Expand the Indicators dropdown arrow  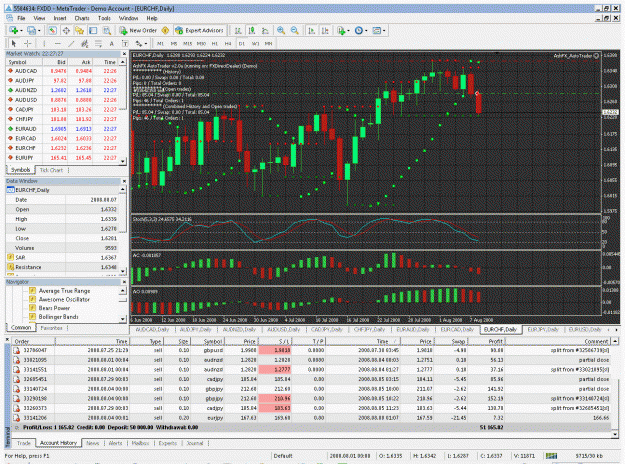348,31
